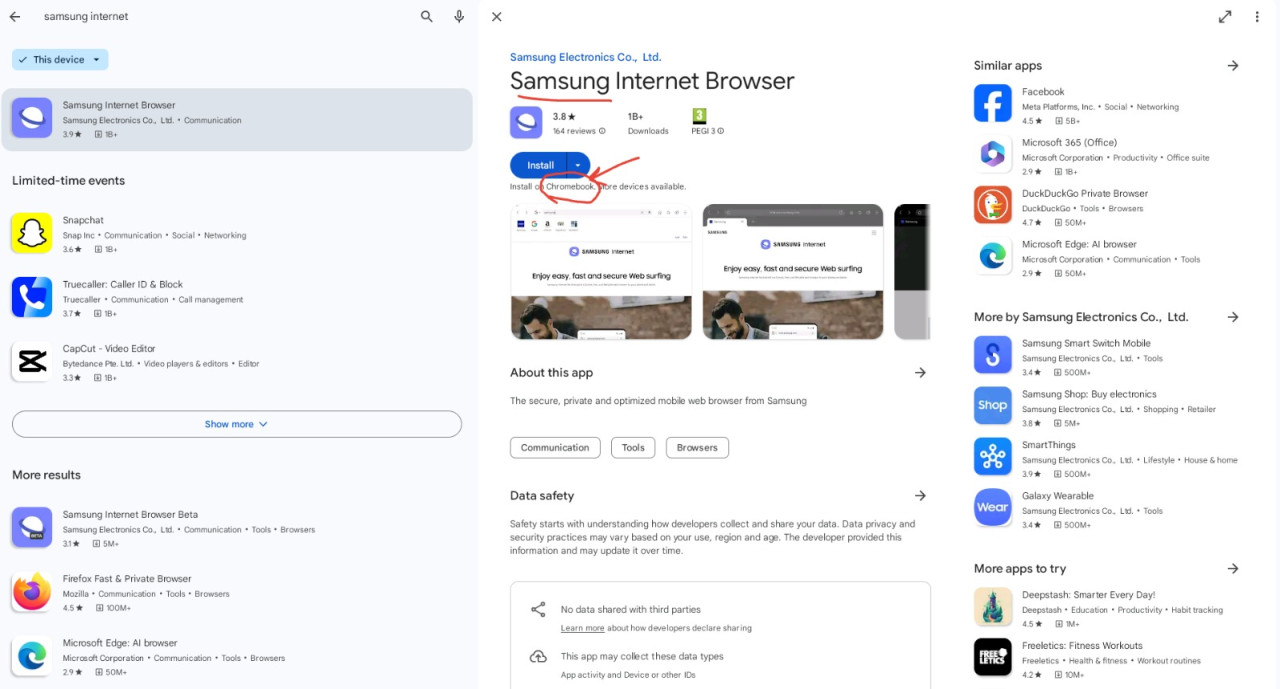Select the Communication category chip
This screenshot has width=1280, height=689.
tap(555, 447)
